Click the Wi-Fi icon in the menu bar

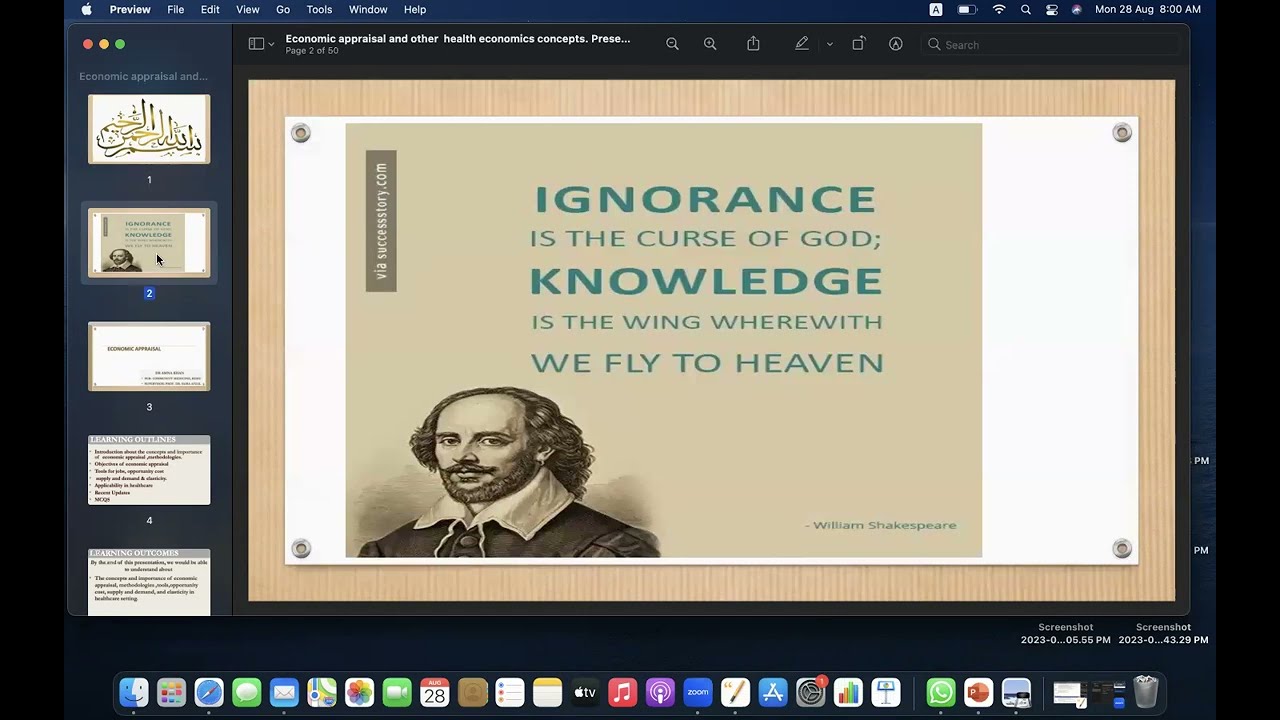point(998,9)
